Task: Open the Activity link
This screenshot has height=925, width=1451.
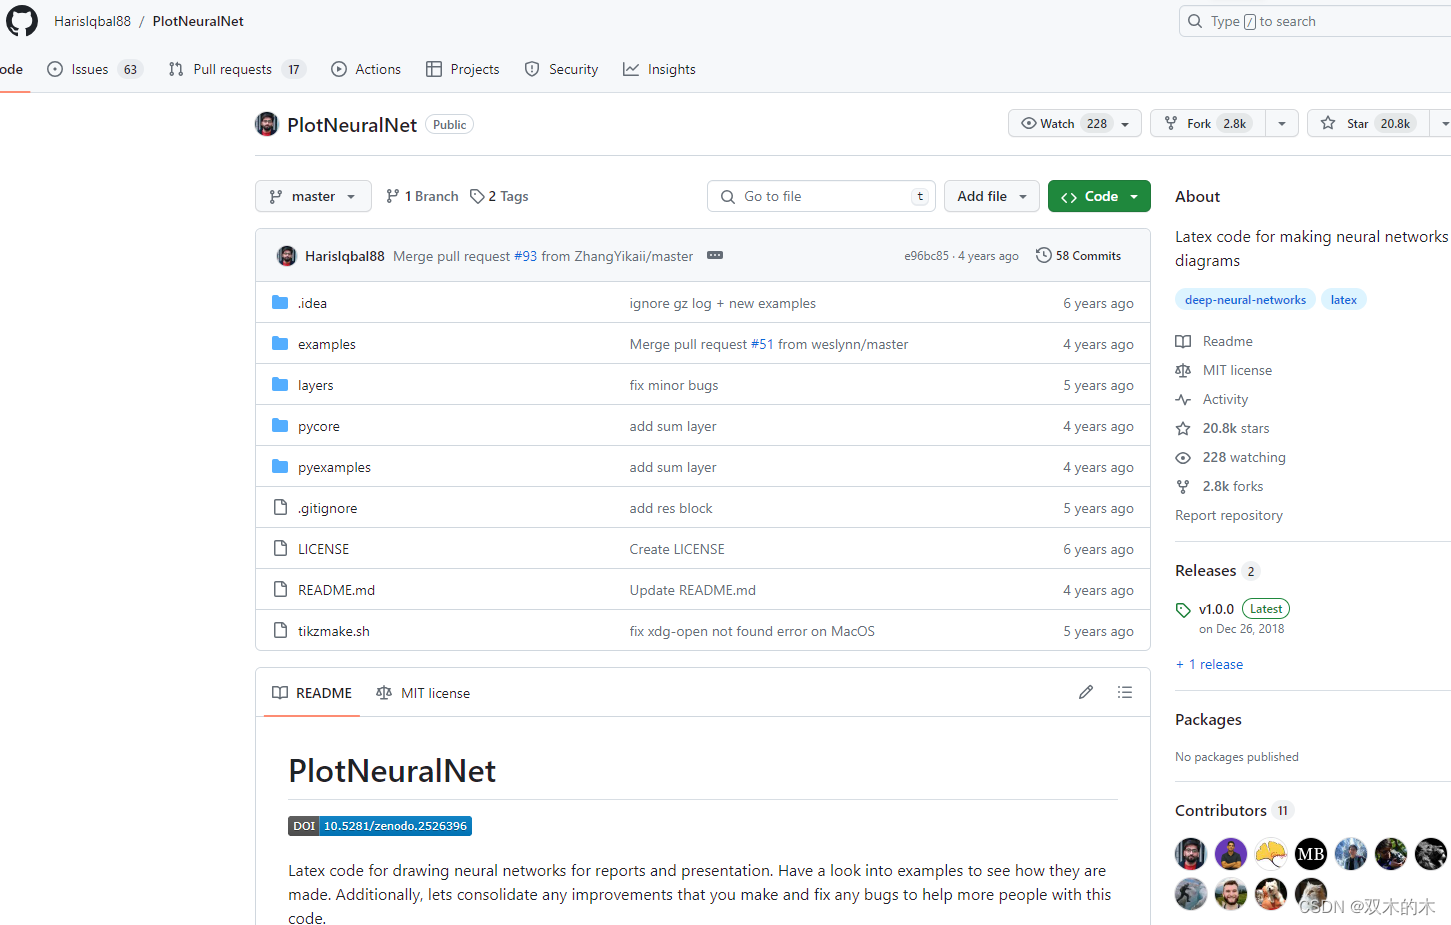Action: click(1212, 399)
